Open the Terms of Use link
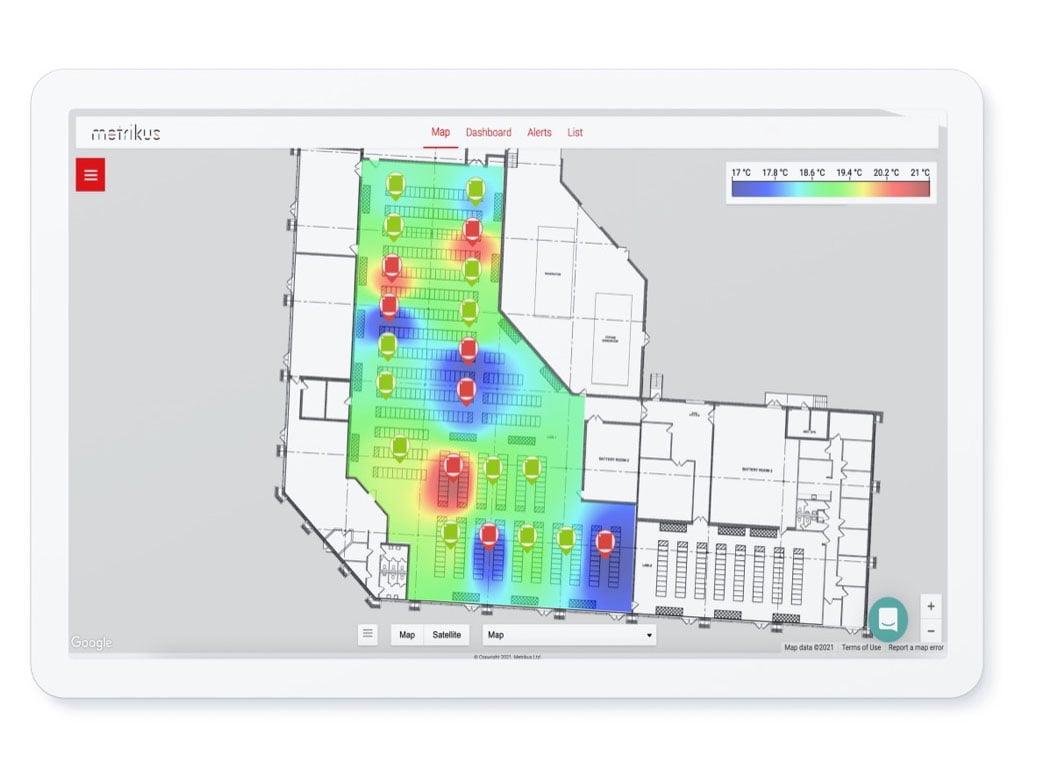 pos(861,648)
